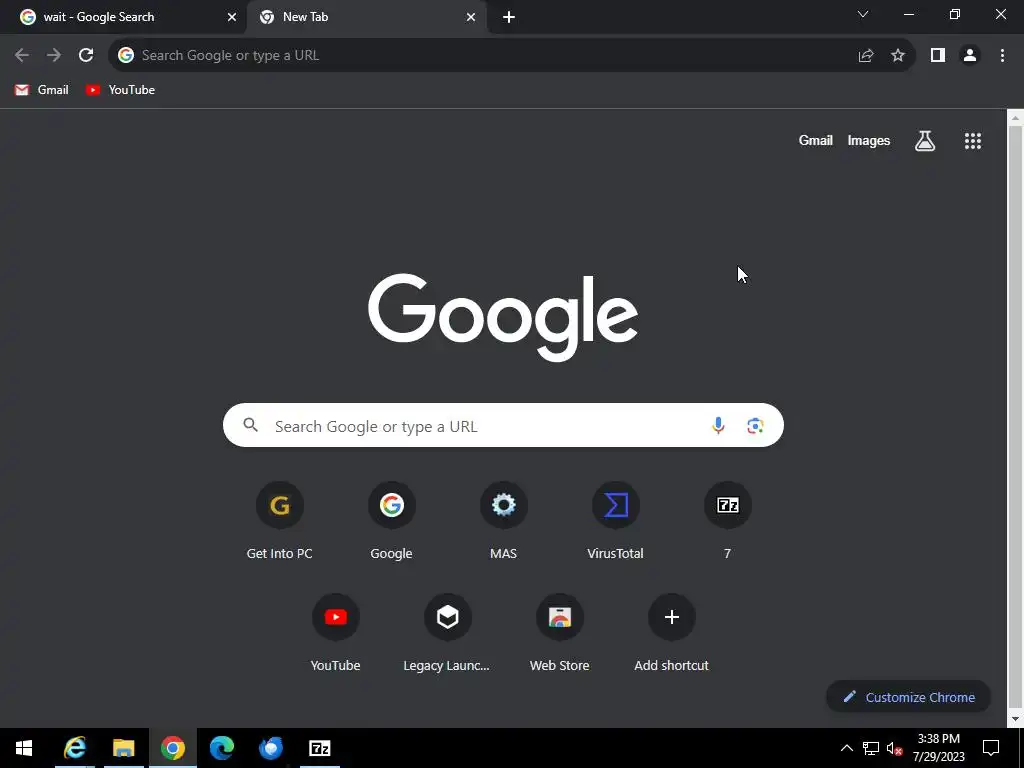Open the VirusTotal shortcut

(615, 521)
